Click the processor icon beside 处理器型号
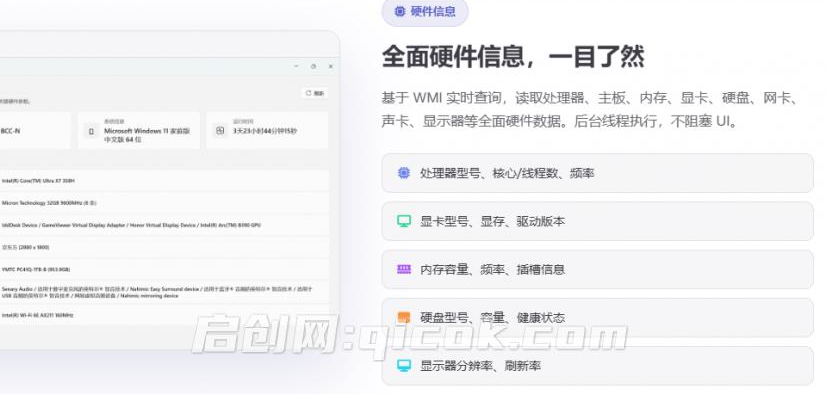The image size is (828, 394). (404, 173)
